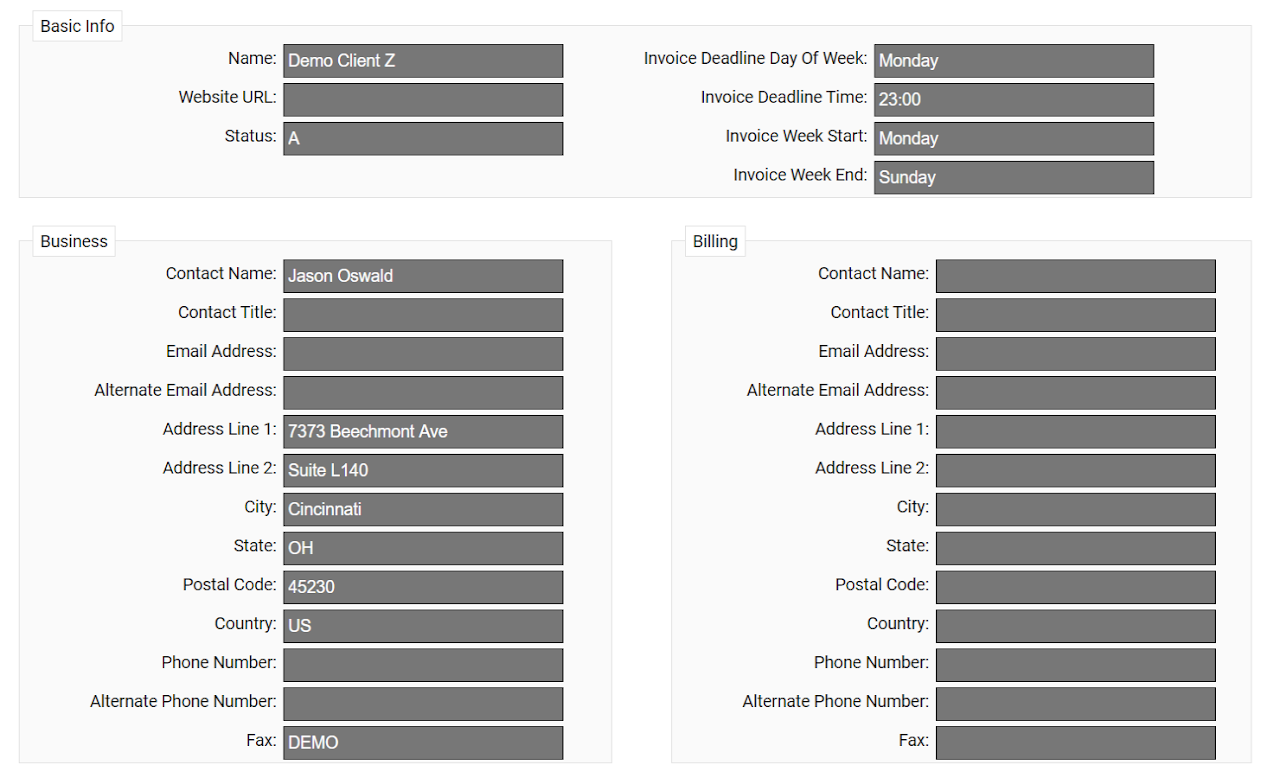The width and height of the screenshot is (1280, 765).
Task: Focus the Billing Address Line 1 field
Action: pyautogui.click(x=1076, y=431)
